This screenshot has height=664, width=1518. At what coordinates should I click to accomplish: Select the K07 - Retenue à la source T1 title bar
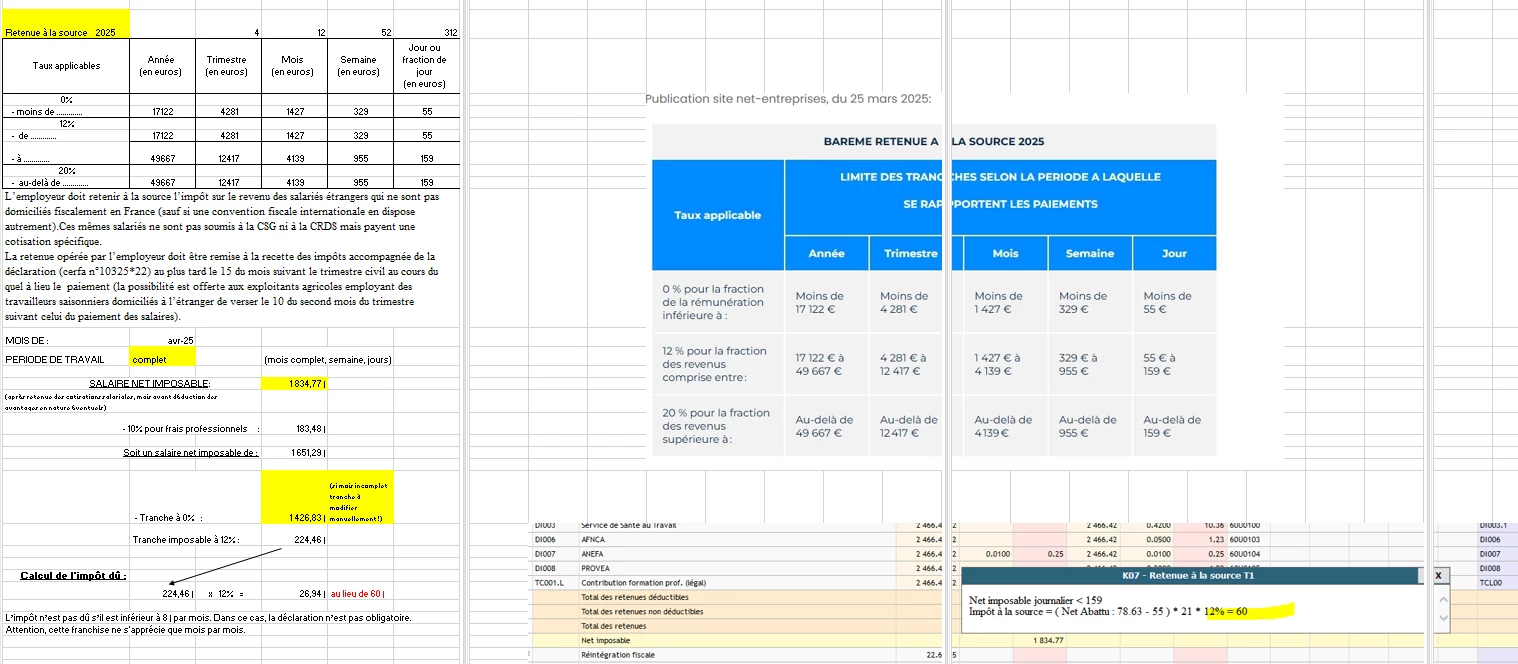[x=1188, y=576]
